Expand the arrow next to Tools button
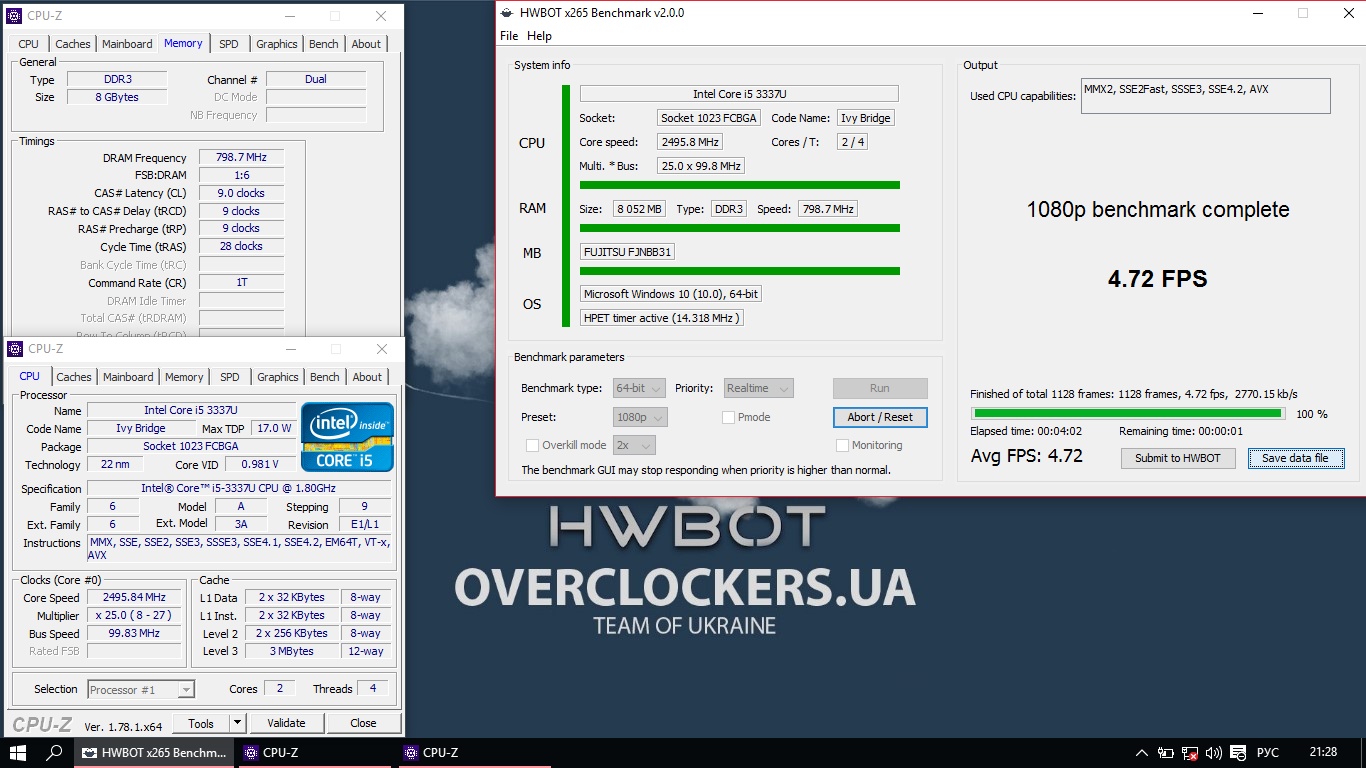Image resolution: width=1366 pixels, height=768 pixels. tap(237, 723)
